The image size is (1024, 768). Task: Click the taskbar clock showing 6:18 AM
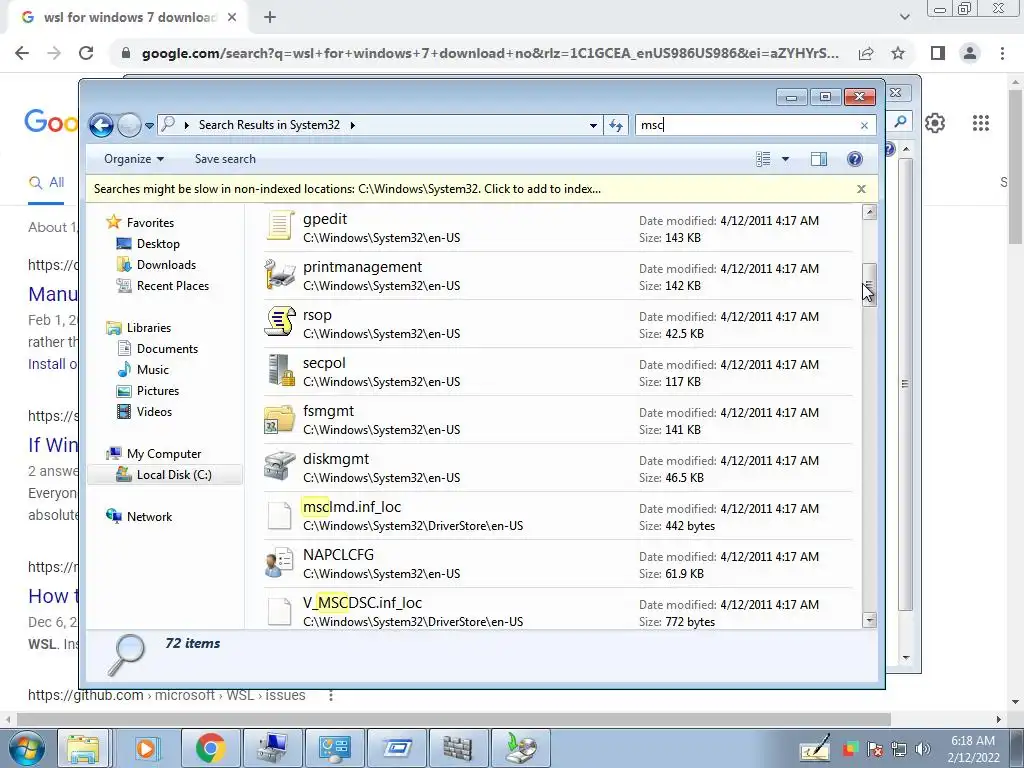(x=973, y=749)
